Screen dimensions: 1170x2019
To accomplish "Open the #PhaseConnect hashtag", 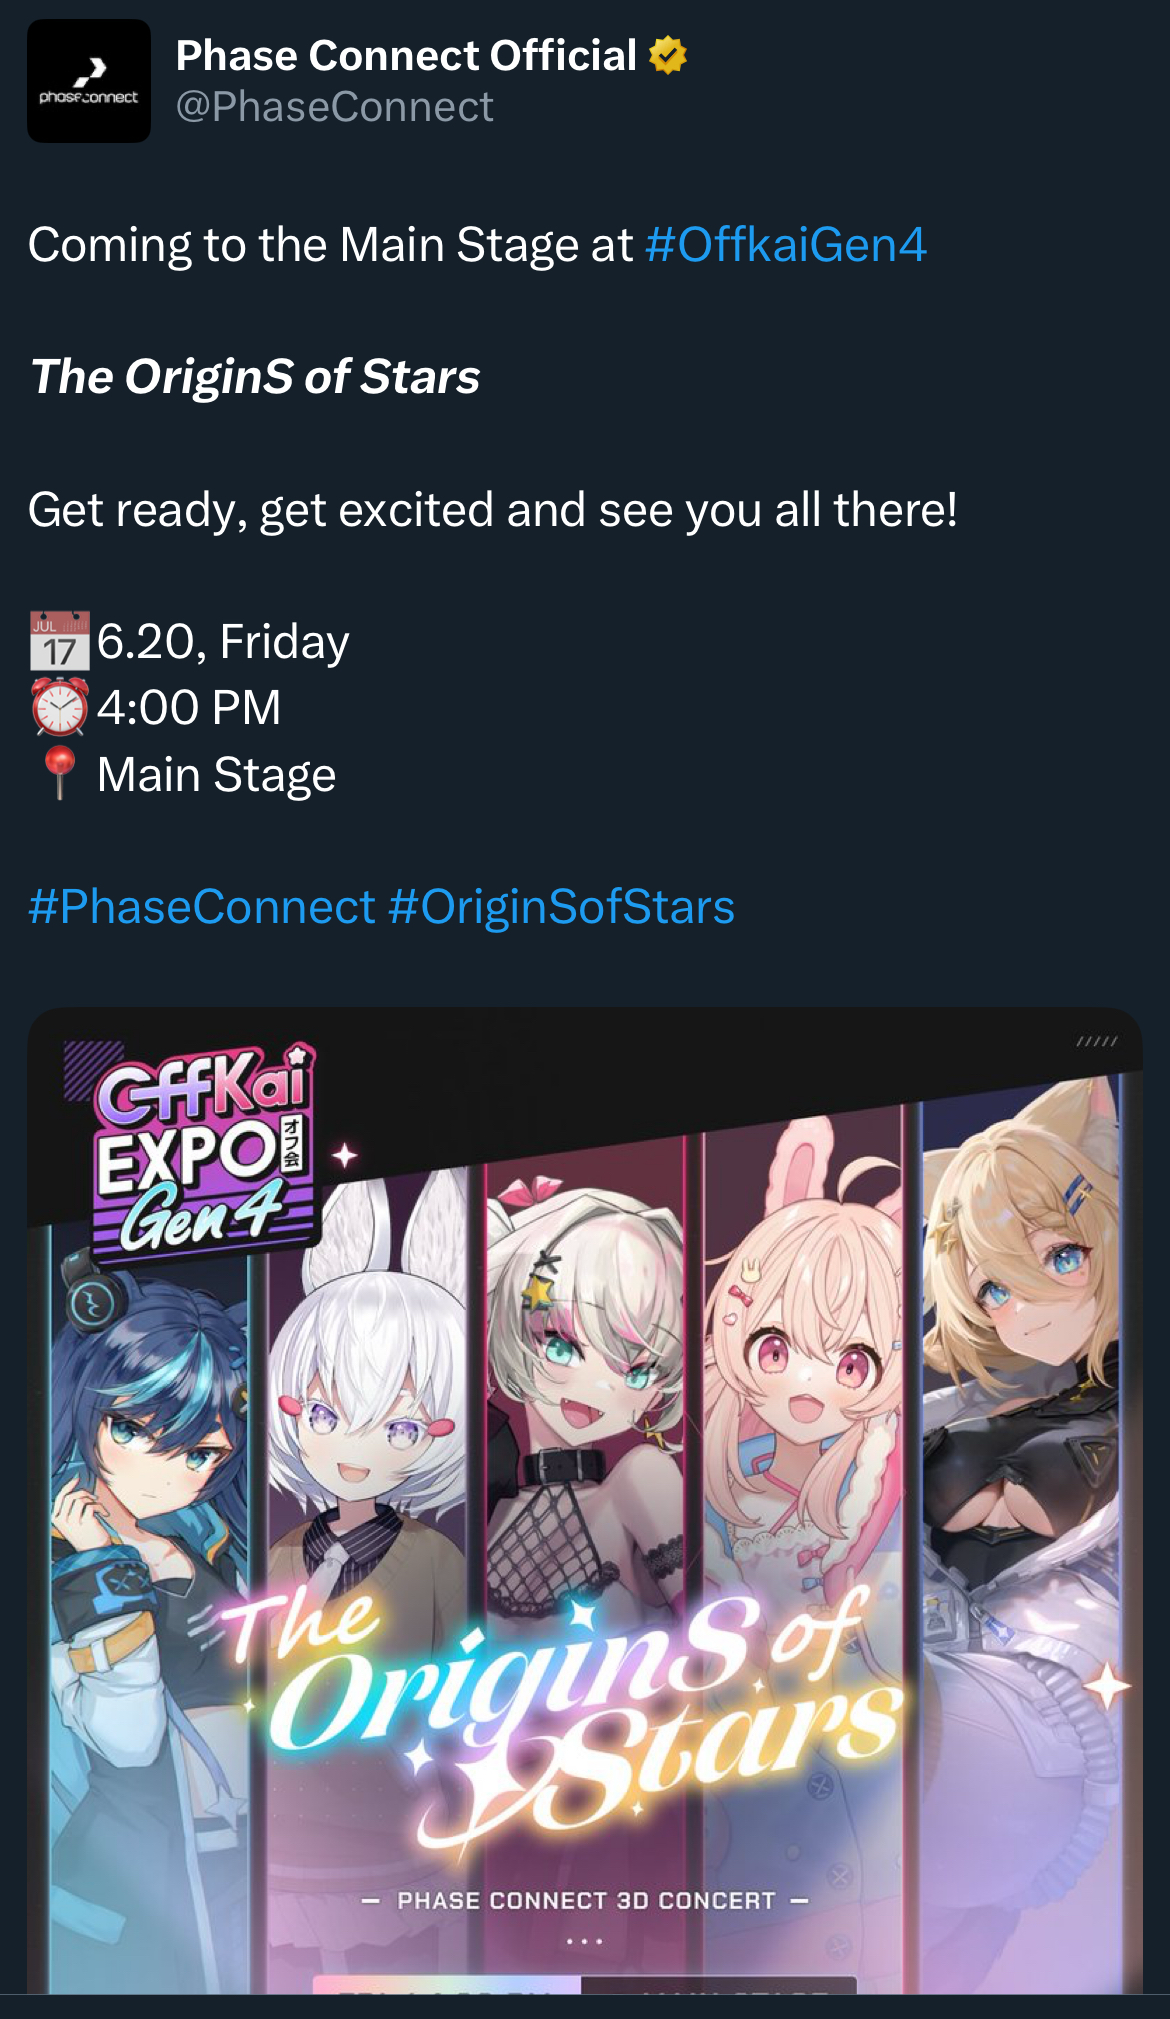I will click(202, 907).
